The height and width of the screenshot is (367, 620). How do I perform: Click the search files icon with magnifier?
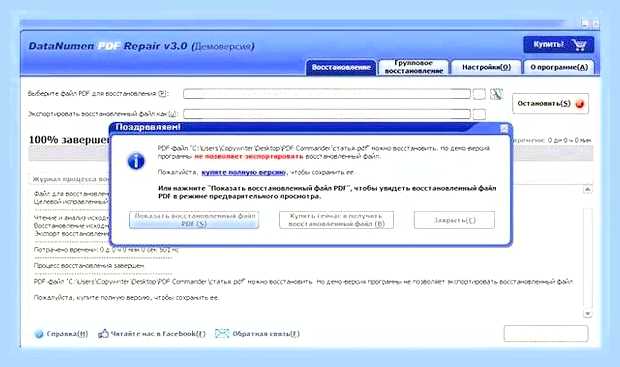point(496,94)
